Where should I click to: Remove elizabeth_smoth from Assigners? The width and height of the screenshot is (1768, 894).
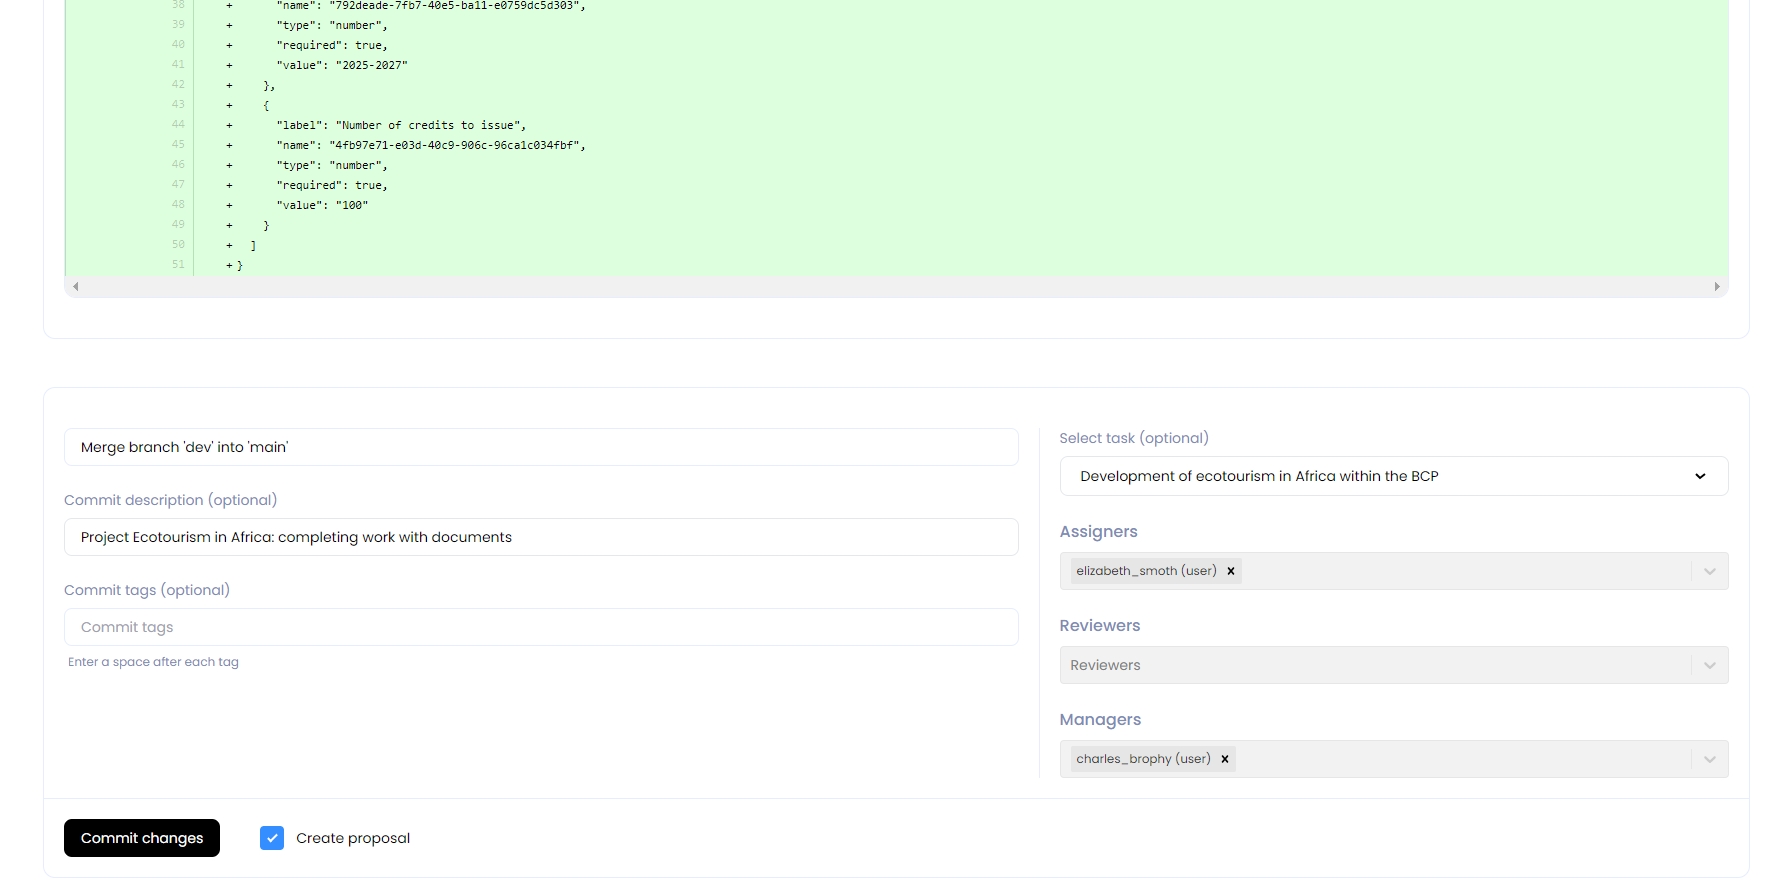[x=1231, y=571]
